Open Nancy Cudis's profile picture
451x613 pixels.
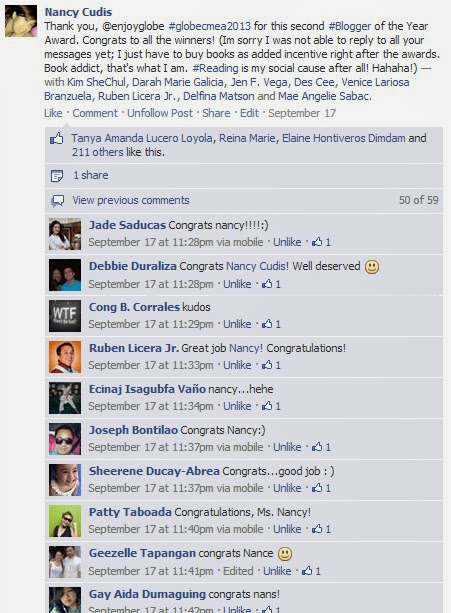[x=21, y=21]
